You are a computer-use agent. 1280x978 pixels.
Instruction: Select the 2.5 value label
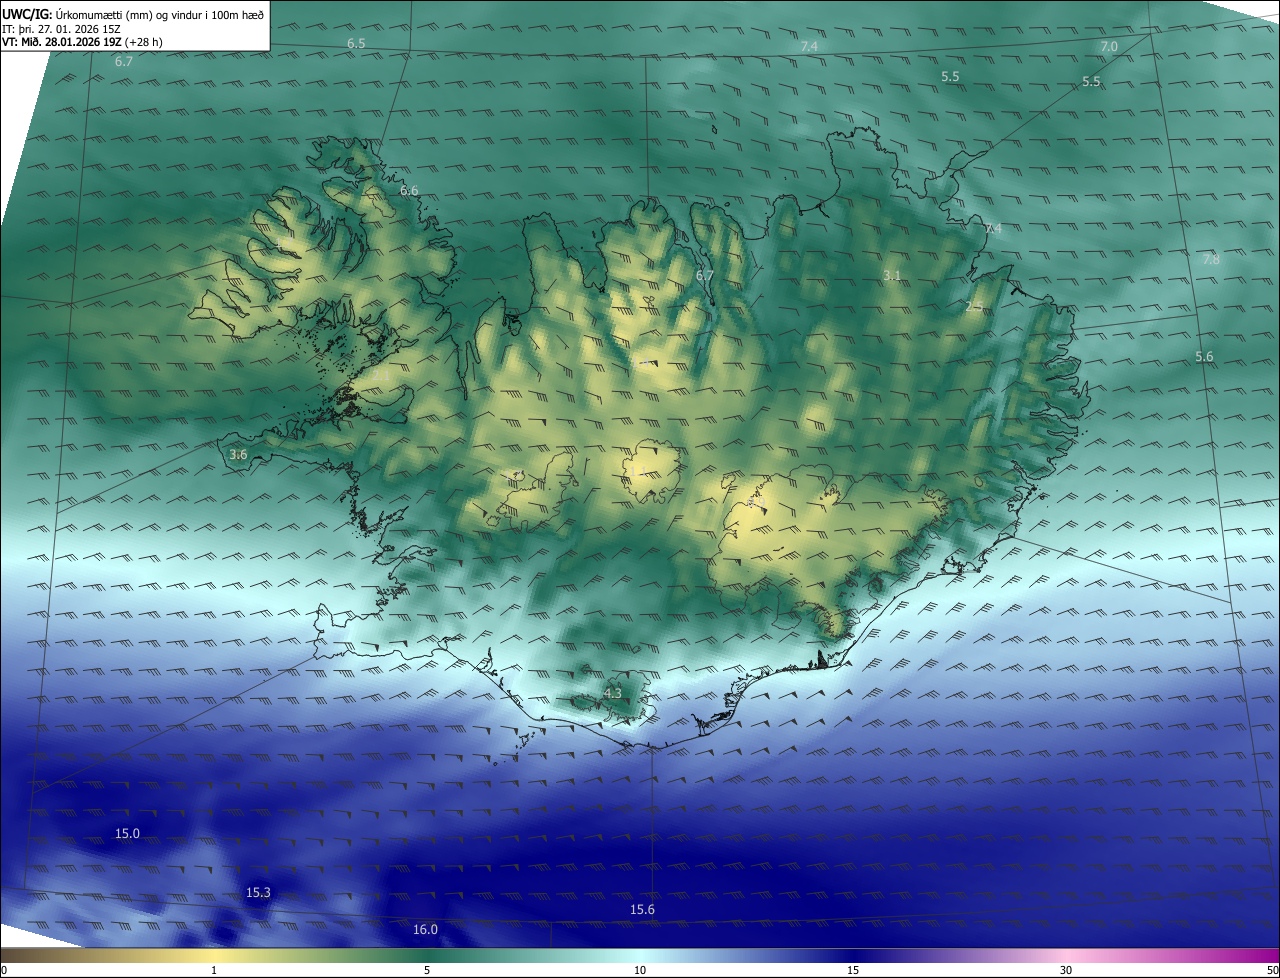974,306
